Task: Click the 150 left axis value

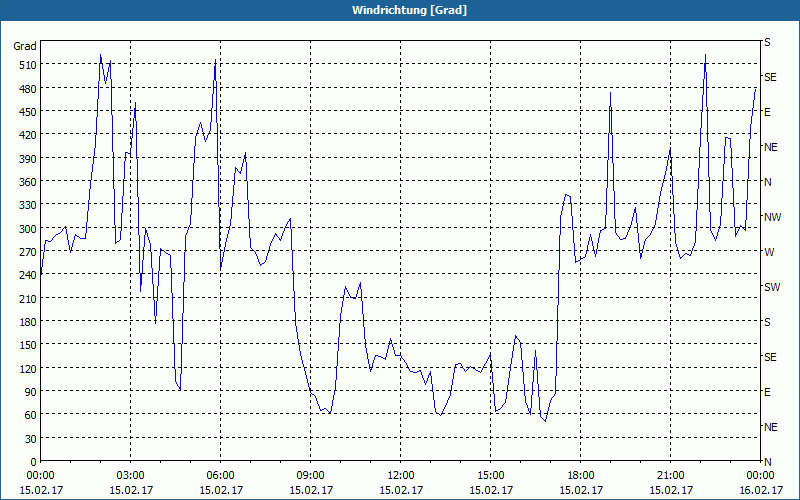Action: pyautogui.click(x=28, y=345)
